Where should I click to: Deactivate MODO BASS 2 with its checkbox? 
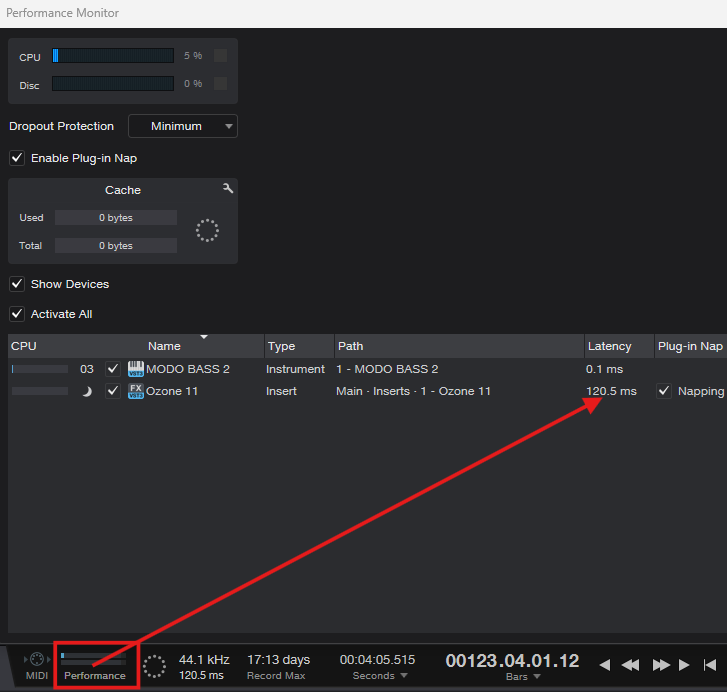pos(113,369)
